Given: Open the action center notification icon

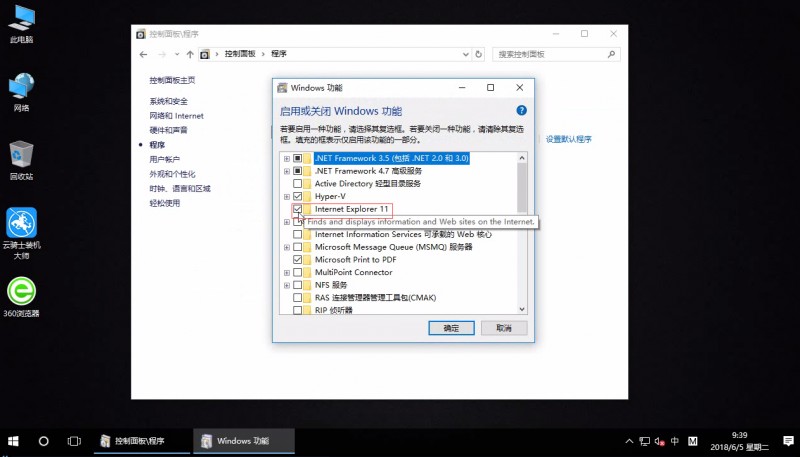Looking at the screenshot, I should point(788,441).
